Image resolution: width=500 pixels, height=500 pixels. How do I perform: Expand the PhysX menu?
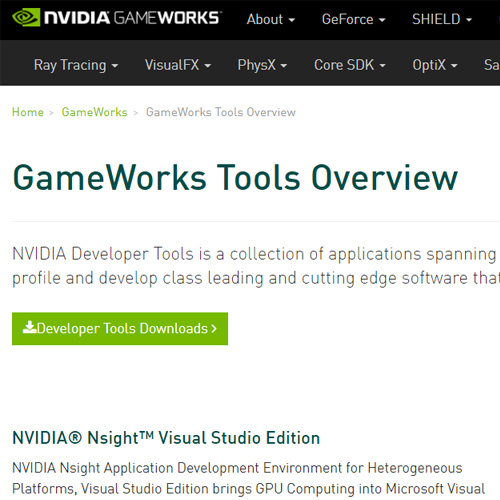pyautogui.click(x=262, y=65)
